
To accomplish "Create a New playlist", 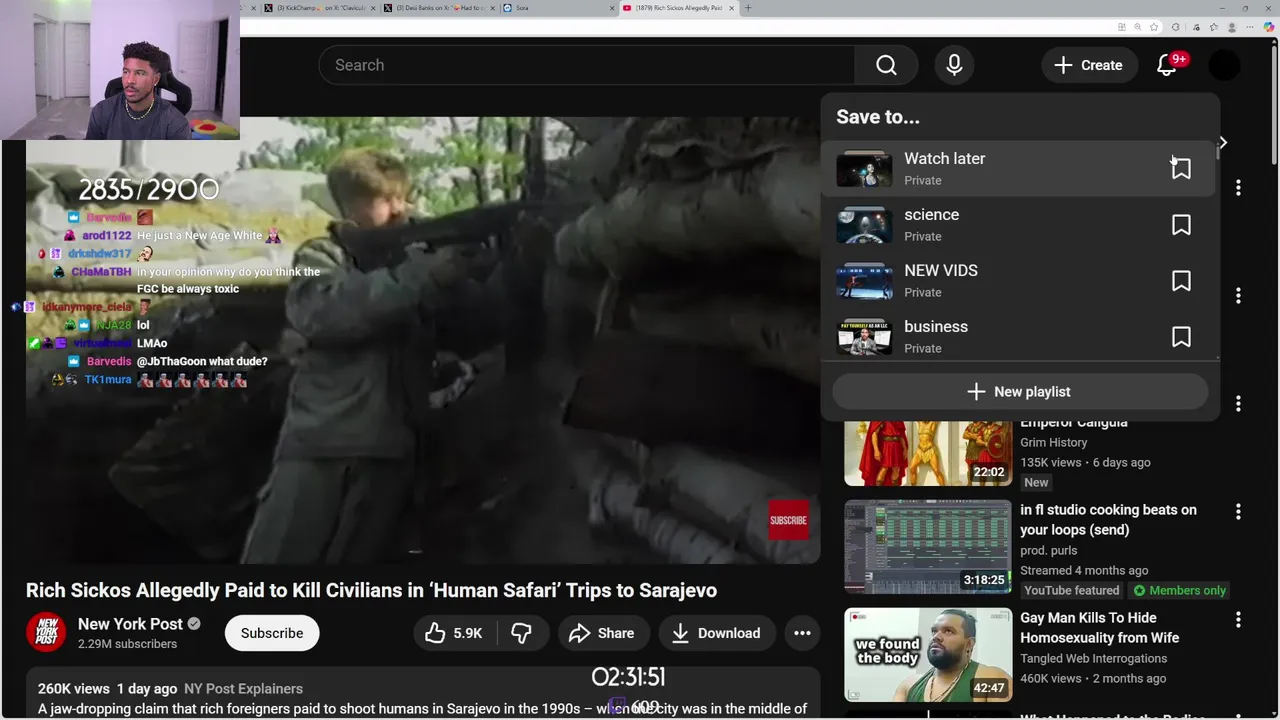I will point(1020,392).
